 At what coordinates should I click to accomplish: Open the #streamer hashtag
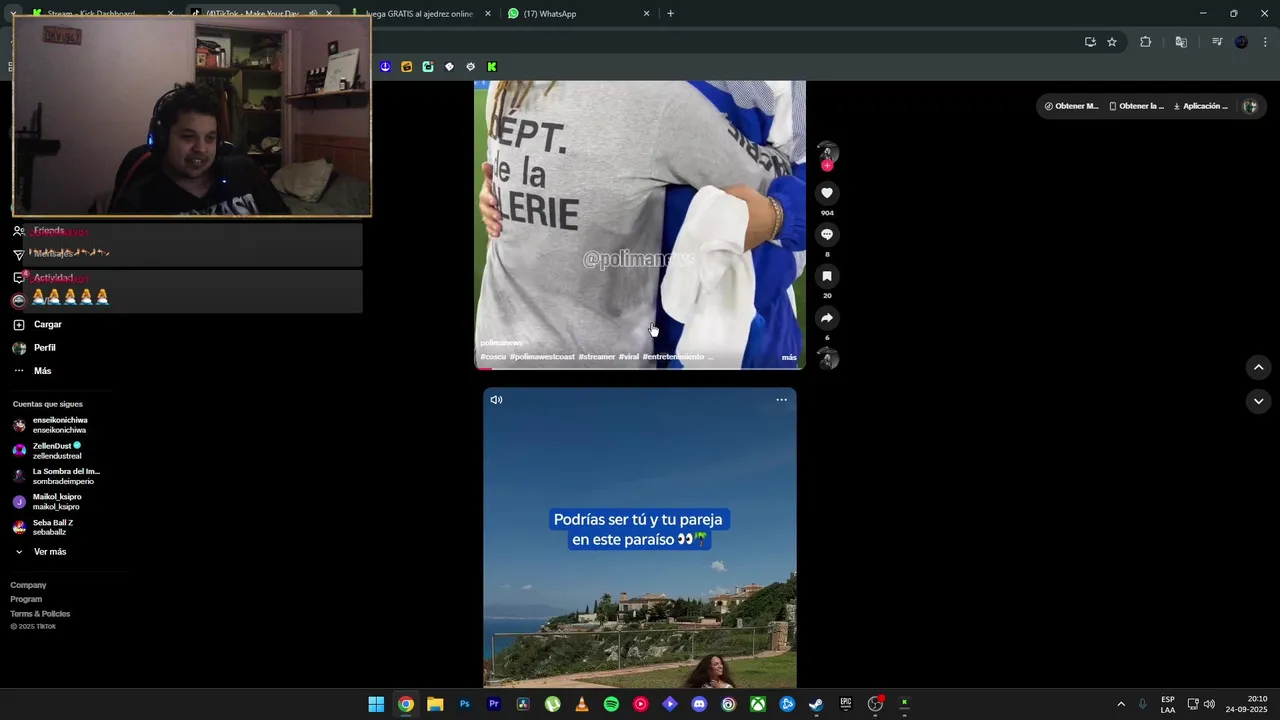pyautogui.click(x=597, y=357)
